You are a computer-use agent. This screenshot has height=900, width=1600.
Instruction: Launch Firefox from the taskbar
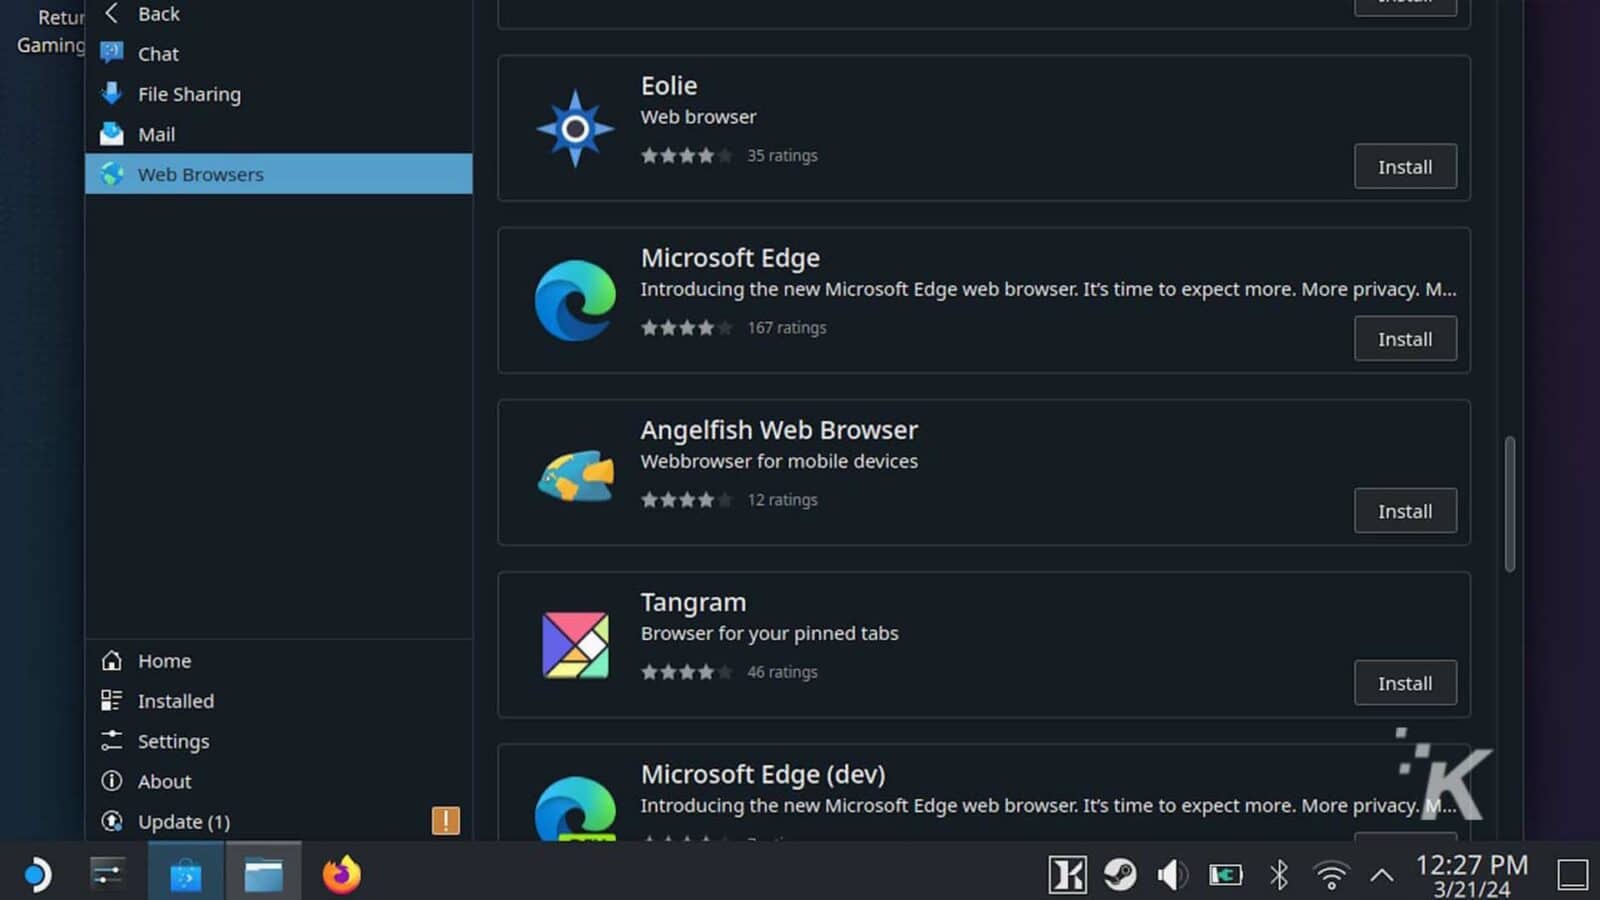click(x=341, y=874)
